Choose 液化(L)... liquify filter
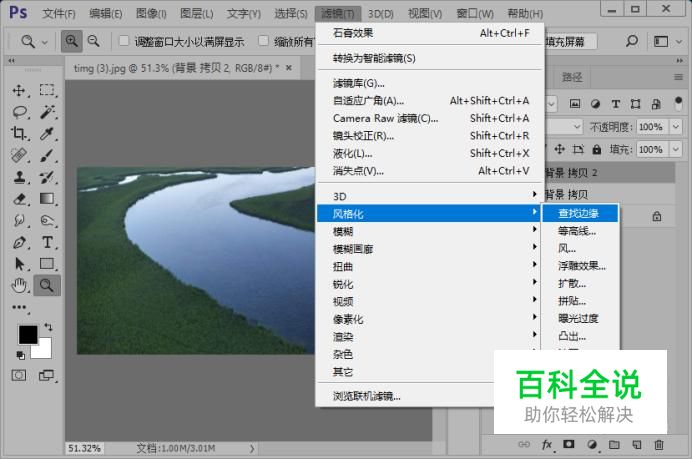This screenshot has width=692, height=459. 430,153
